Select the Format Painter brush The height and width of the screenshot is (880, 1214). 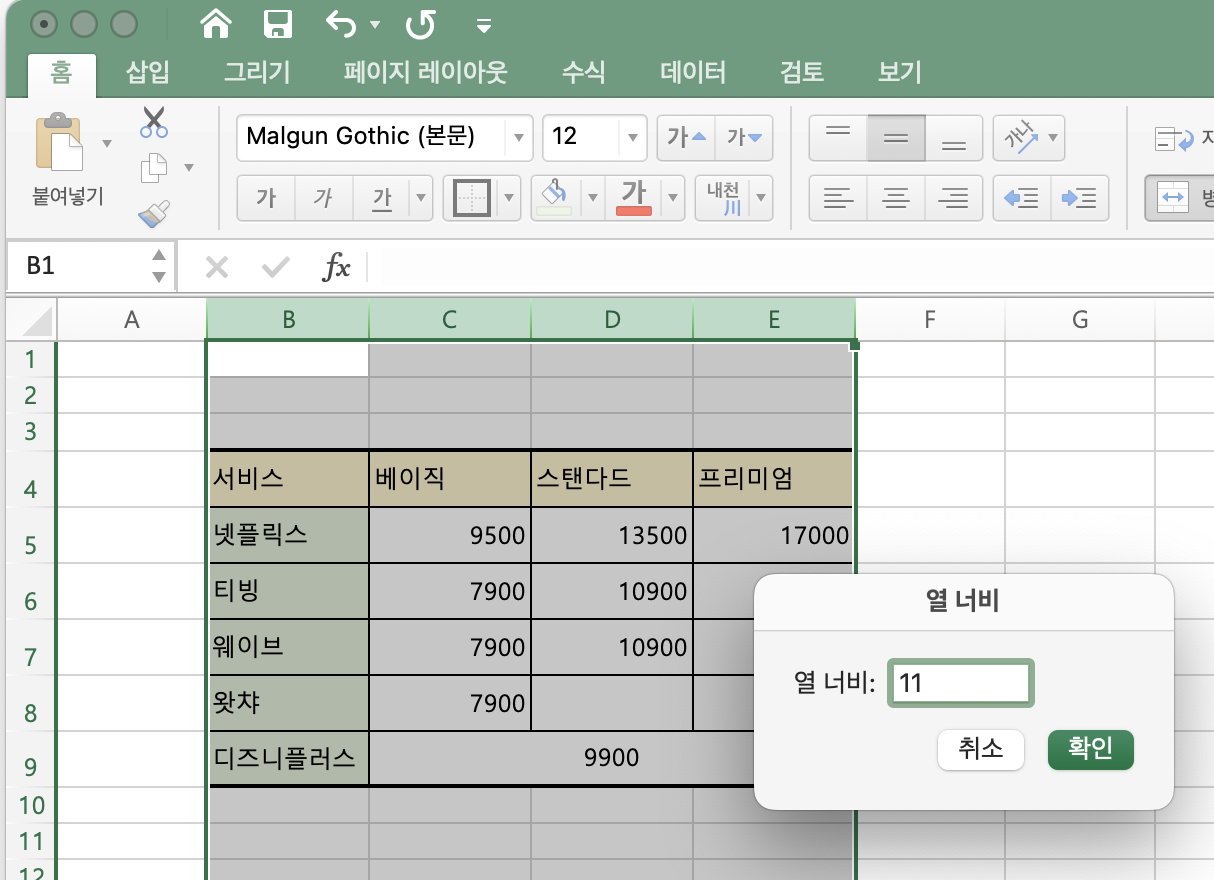pyautogui.click(x=153, y=213)
